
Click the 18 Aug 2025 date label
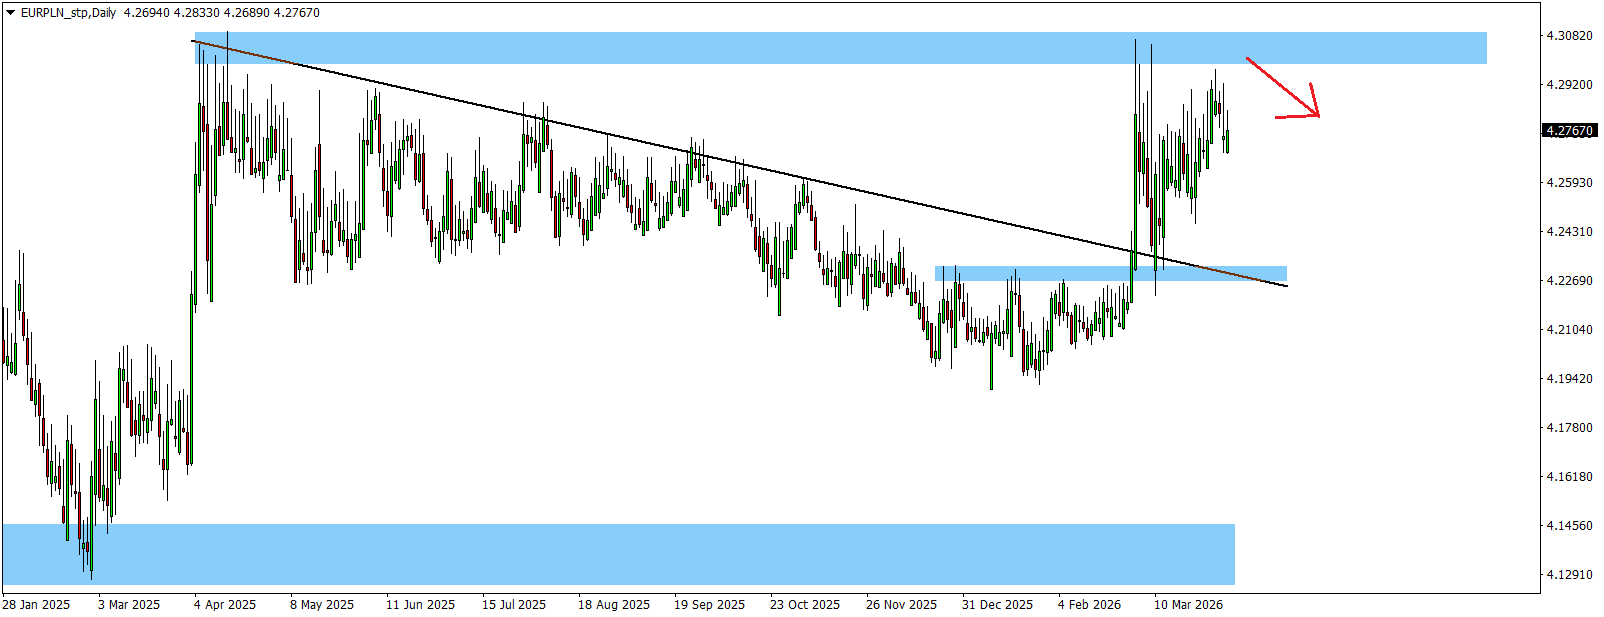(x=614, y=605)
